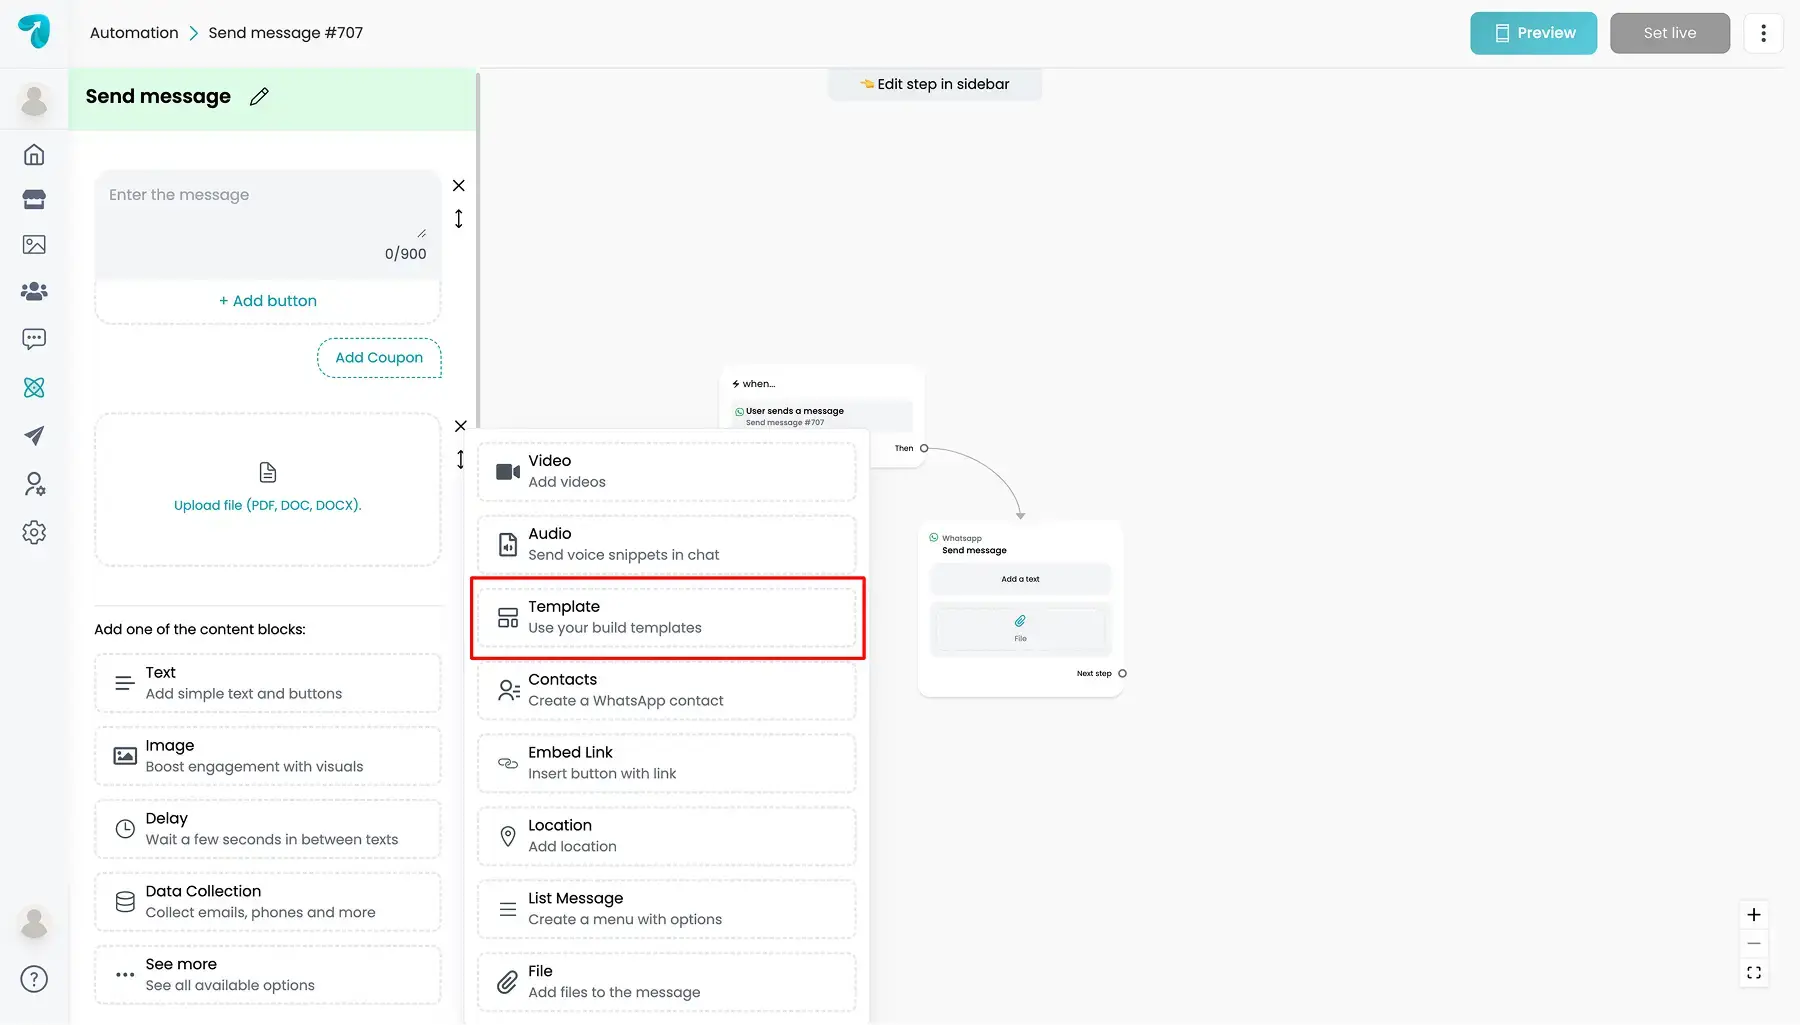Screen dimensions: 1800x1025
Task: Open the contacts group icon in sidebar
Action: pos(34,291)
